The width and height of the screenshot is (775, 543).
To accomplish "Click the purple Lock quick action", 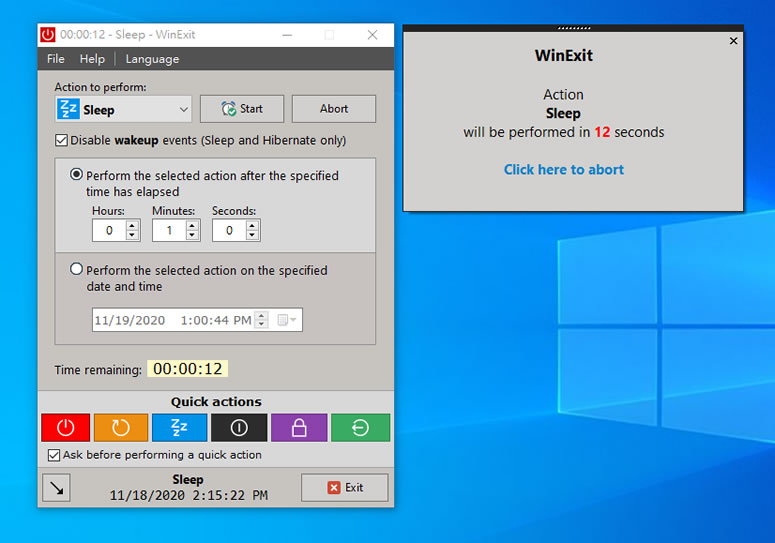I will [299, 427].
